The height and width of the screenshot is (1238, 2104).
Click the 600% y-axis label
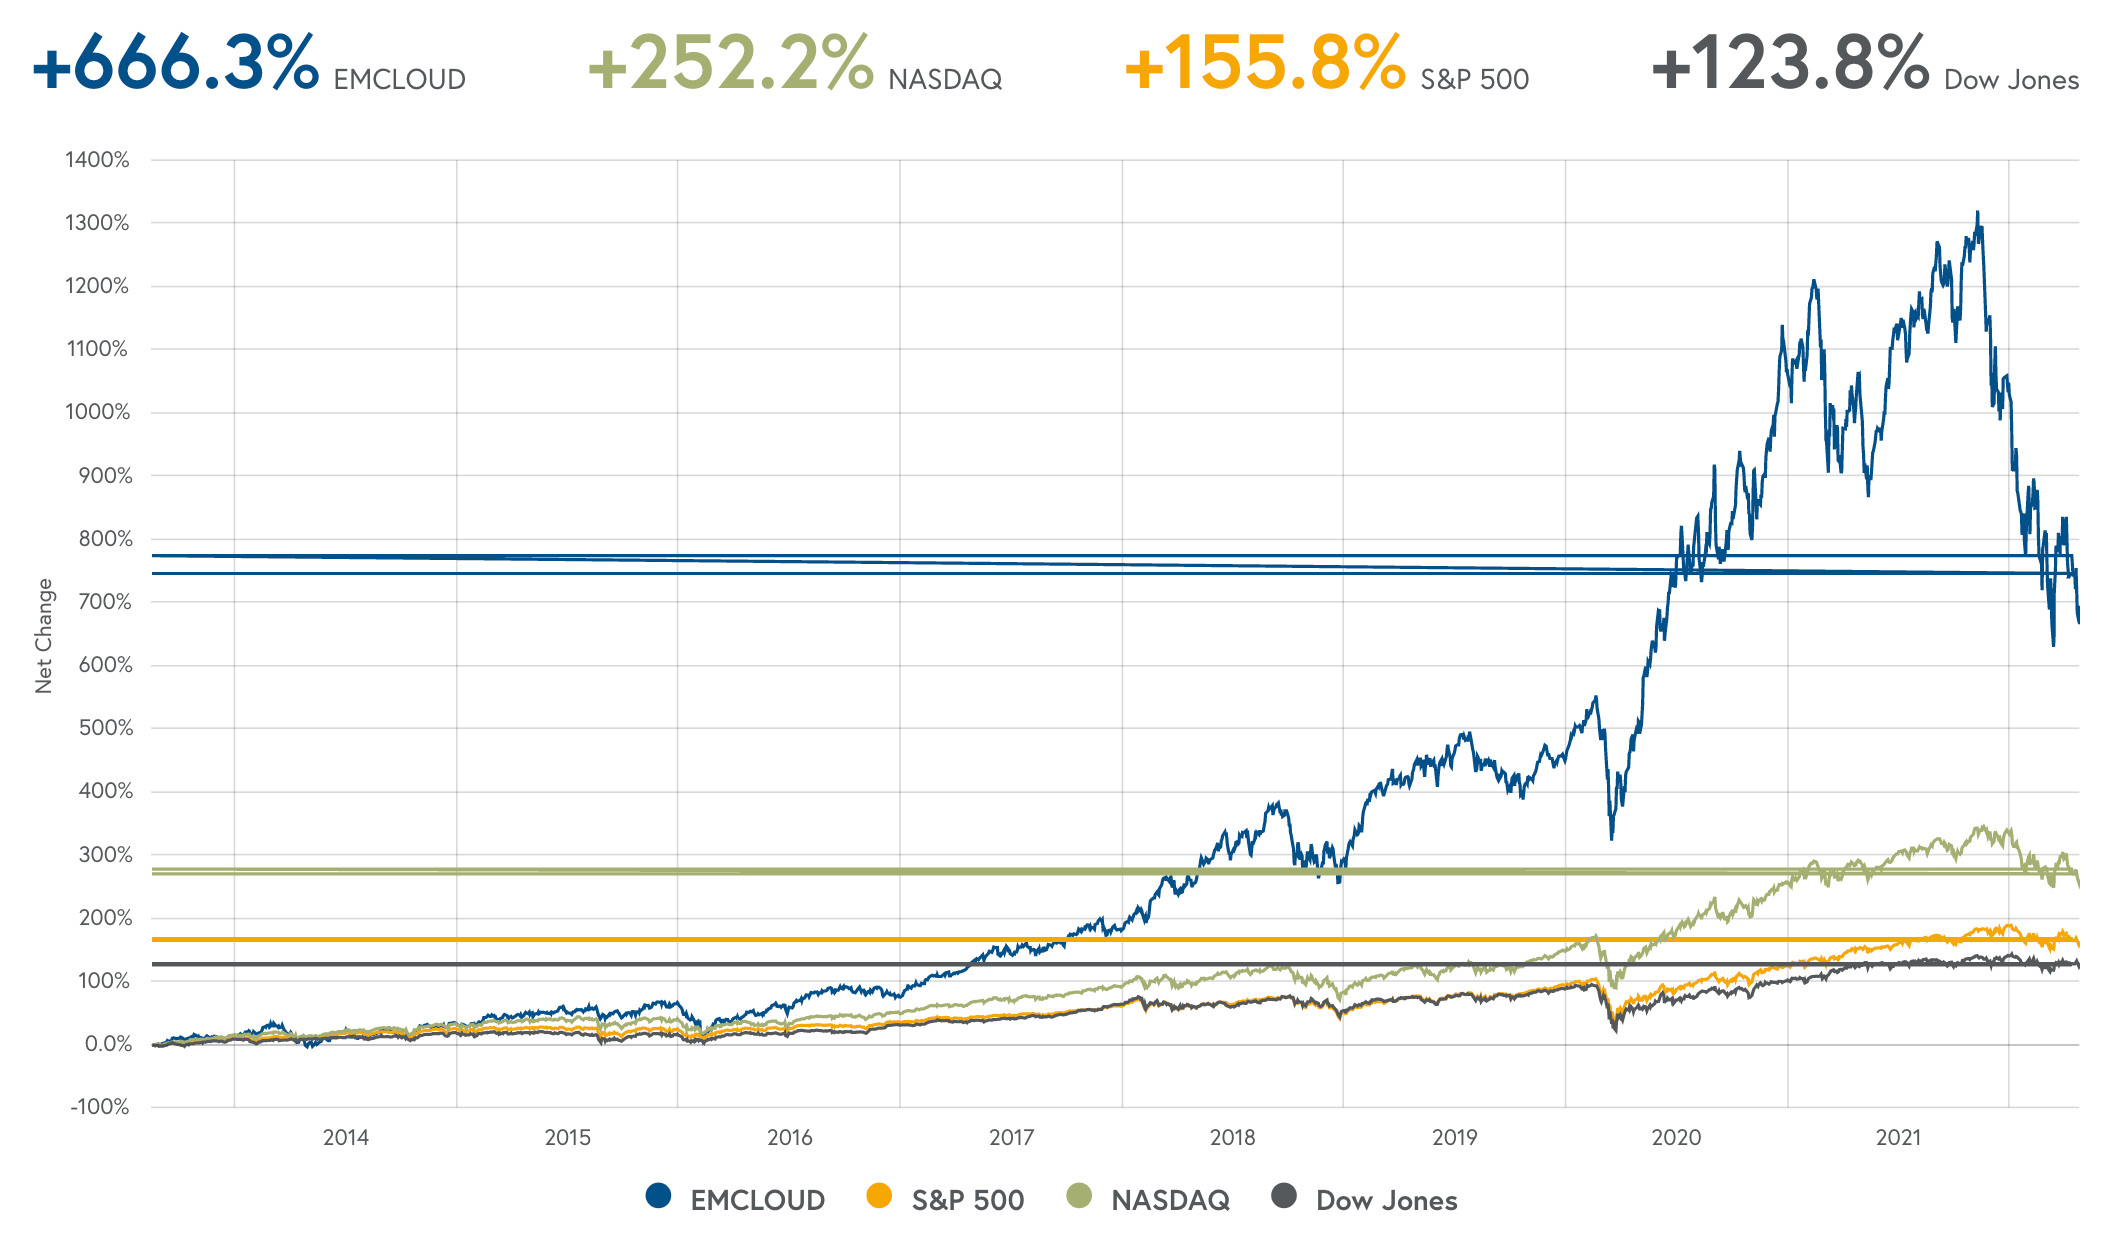point(105,665)
